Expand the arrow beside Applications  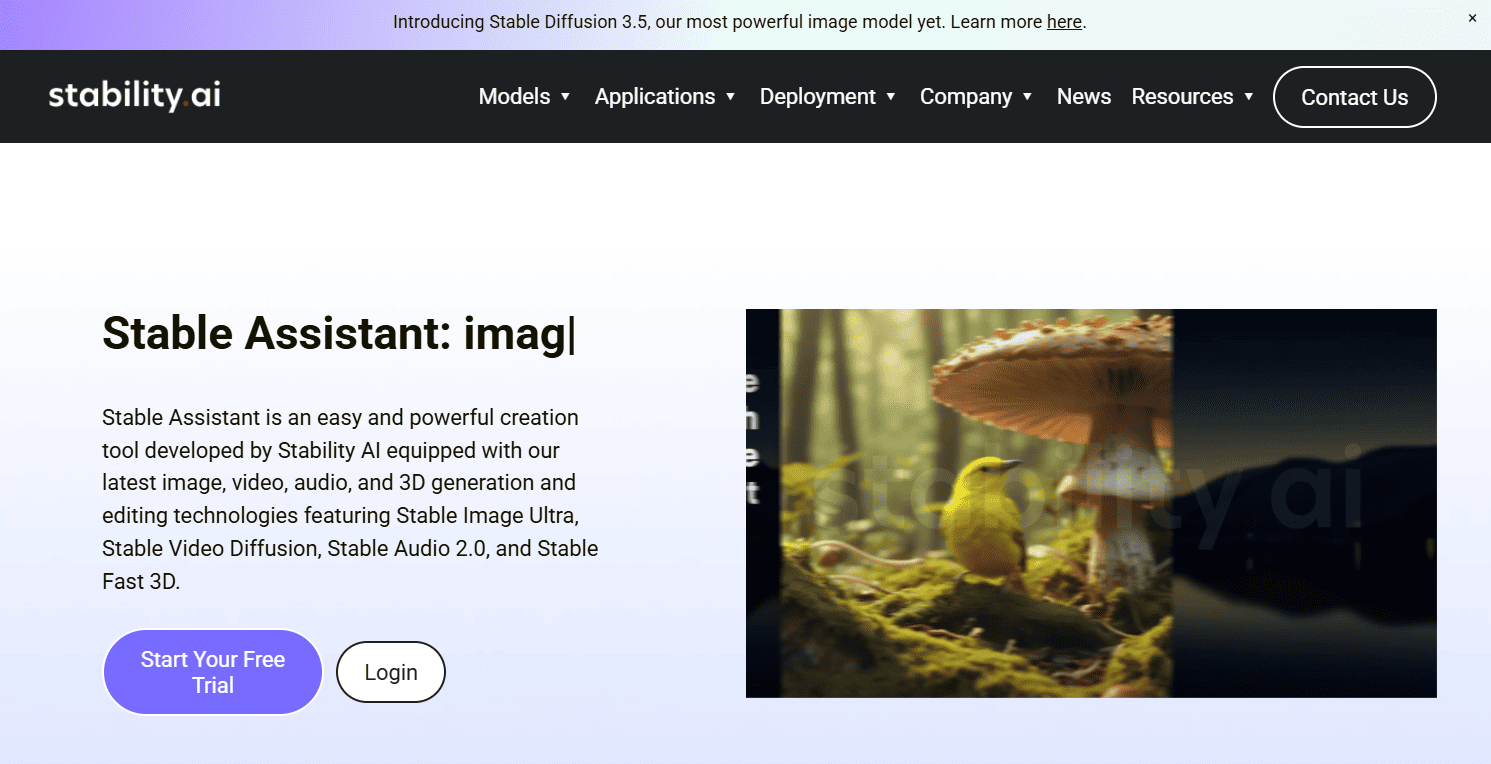[x=731, y=97]
